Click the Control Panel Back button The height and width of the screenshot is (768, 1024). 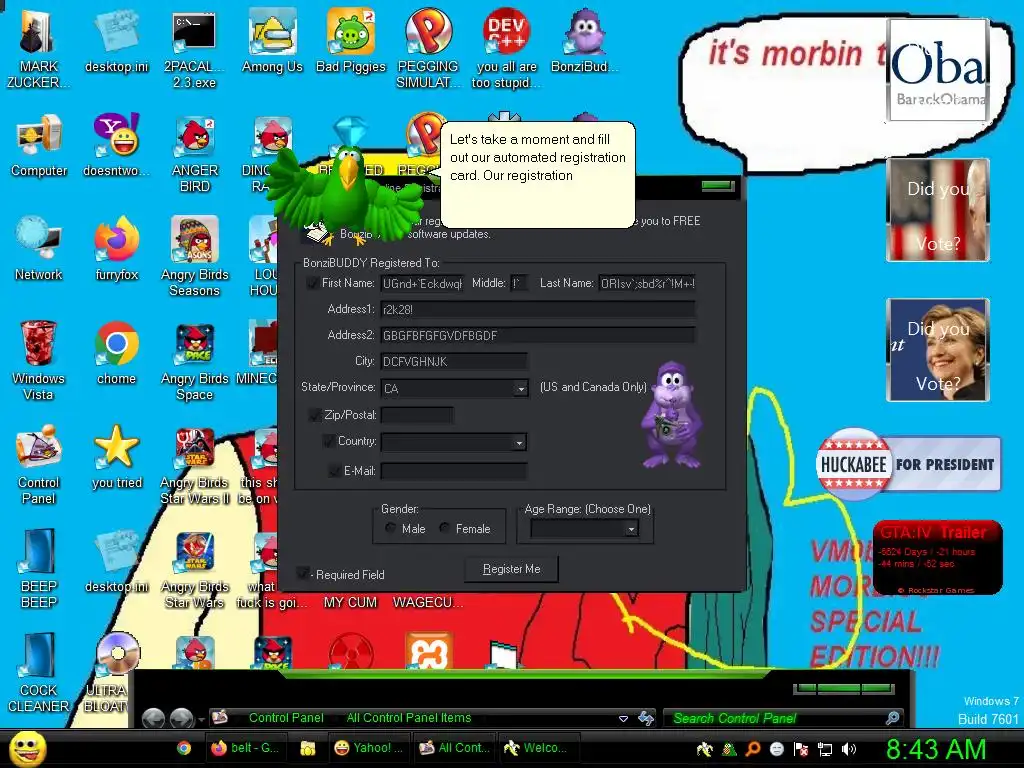click(153, 718)
